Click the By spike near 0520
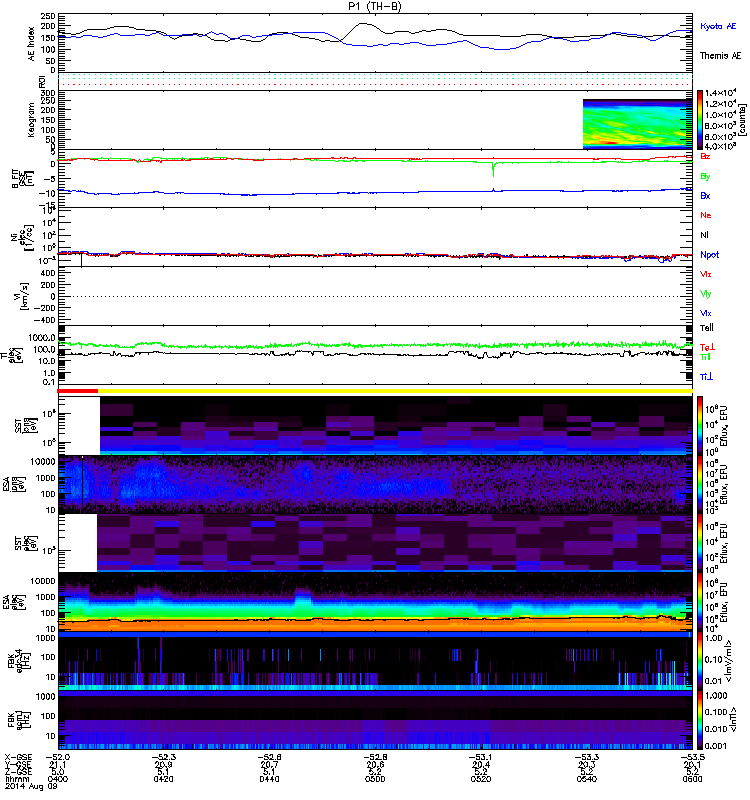 [x=493, y=169]
